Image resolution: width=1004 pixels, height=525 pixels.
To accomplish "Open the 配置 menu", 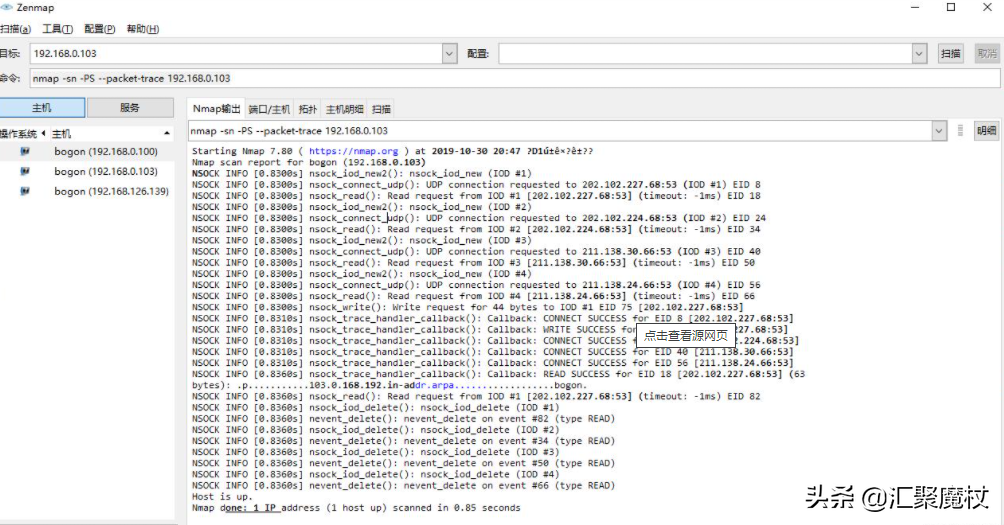I will coord(100,29).
